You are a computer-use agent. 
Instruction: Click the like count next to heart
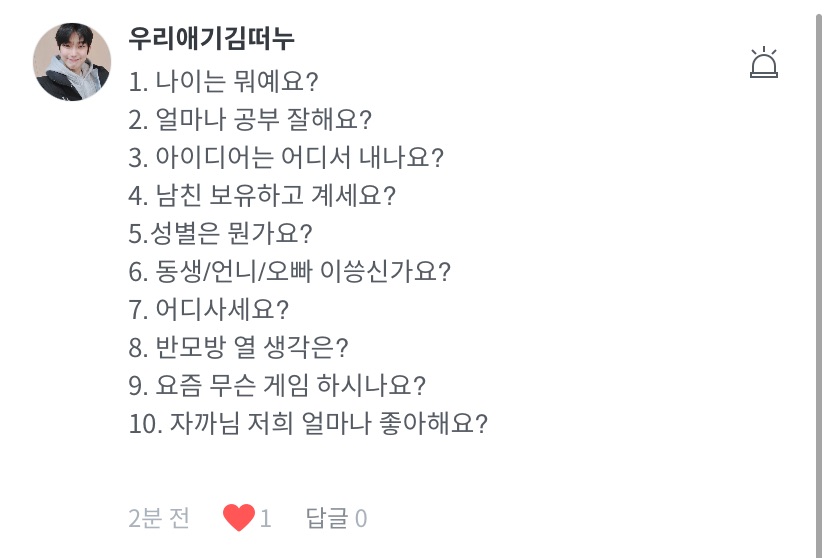coord(266,518)
